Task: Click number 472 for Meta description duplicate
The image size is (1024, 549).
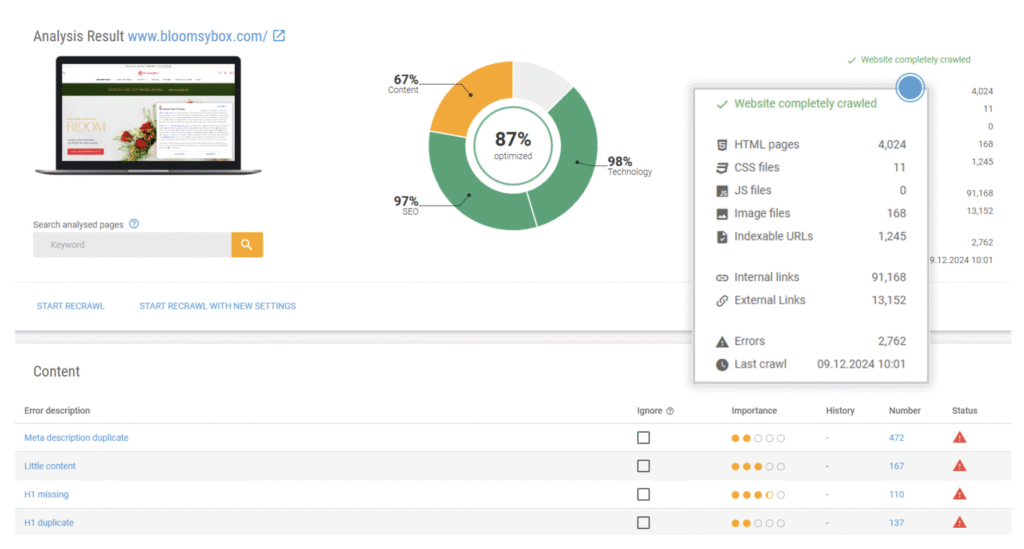Action: pyautogui.click(x=896, y=437)
